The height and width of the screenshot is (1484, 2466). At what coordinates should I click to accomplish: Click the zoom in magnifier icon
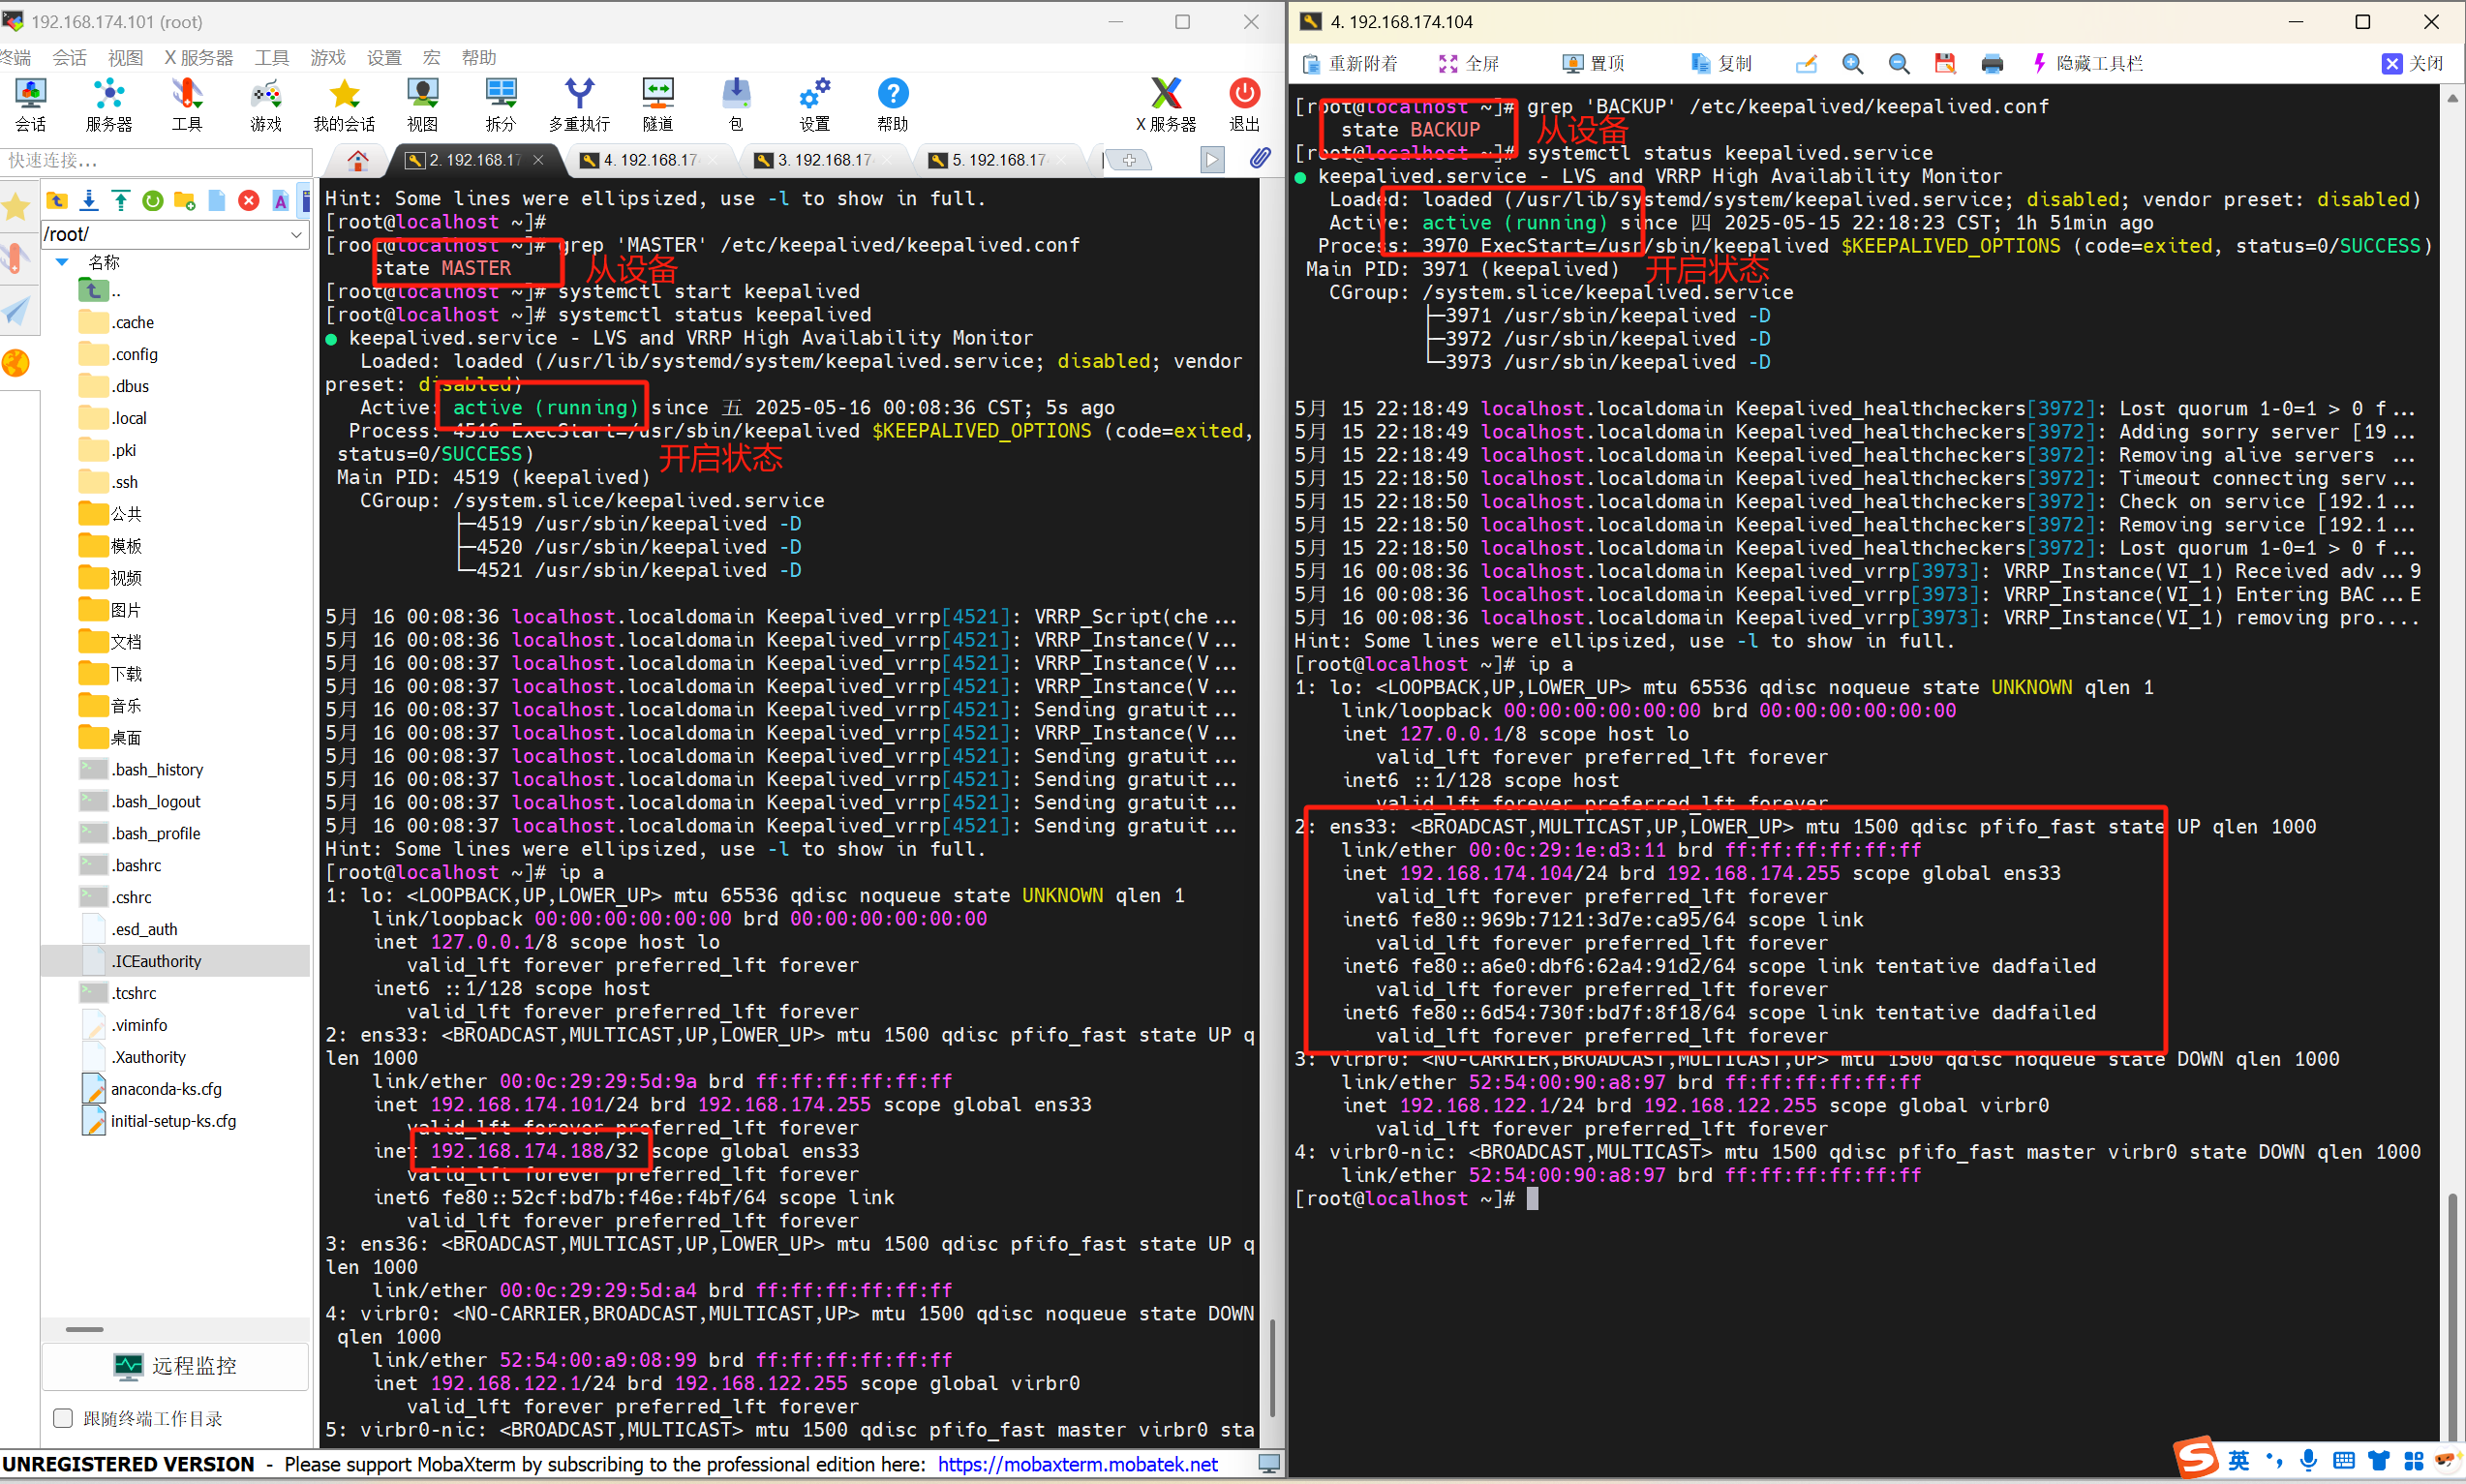click(x=1852, y=64)
